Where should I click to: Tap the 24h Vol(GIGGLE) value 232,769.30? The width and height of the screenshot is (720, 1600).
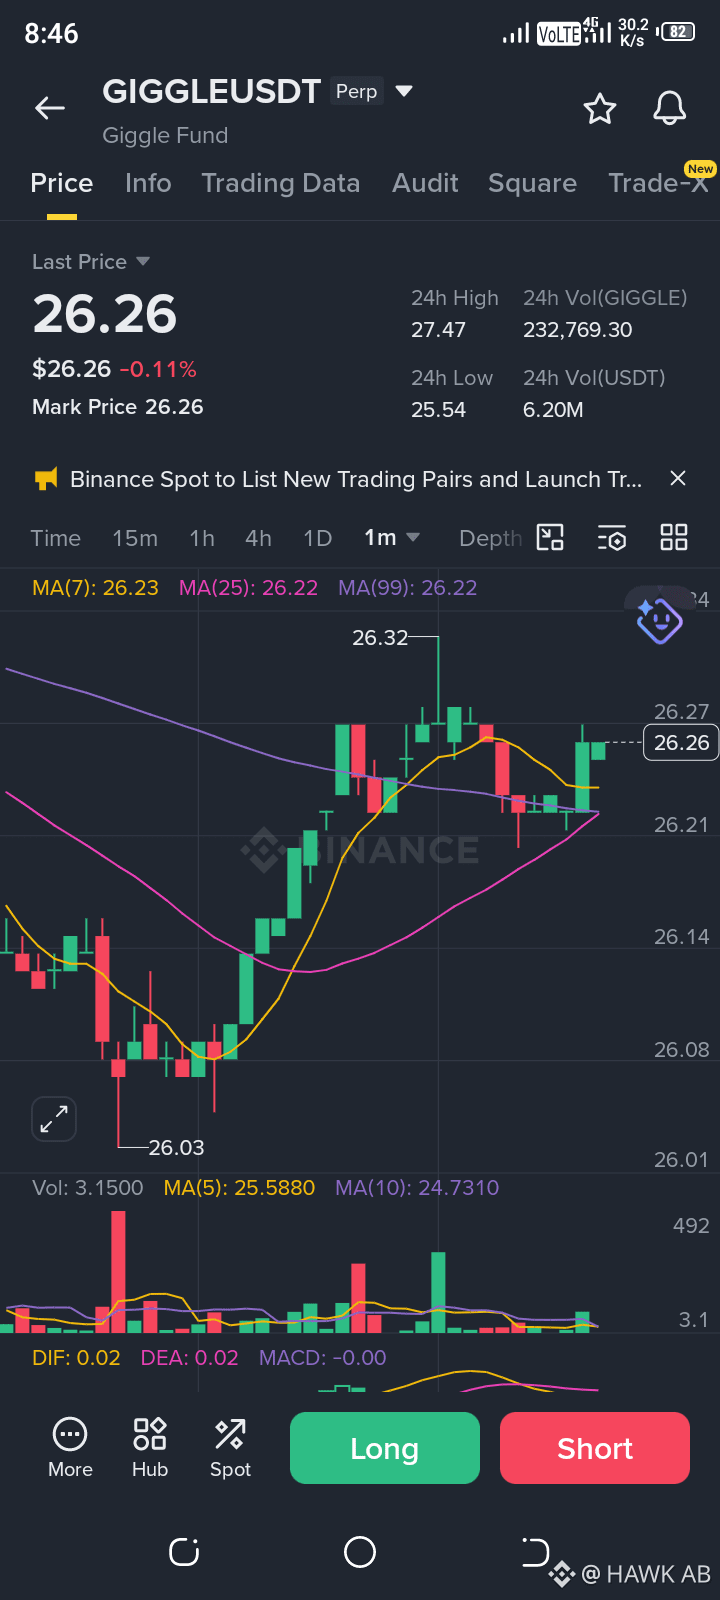click(x=578, y=330)
